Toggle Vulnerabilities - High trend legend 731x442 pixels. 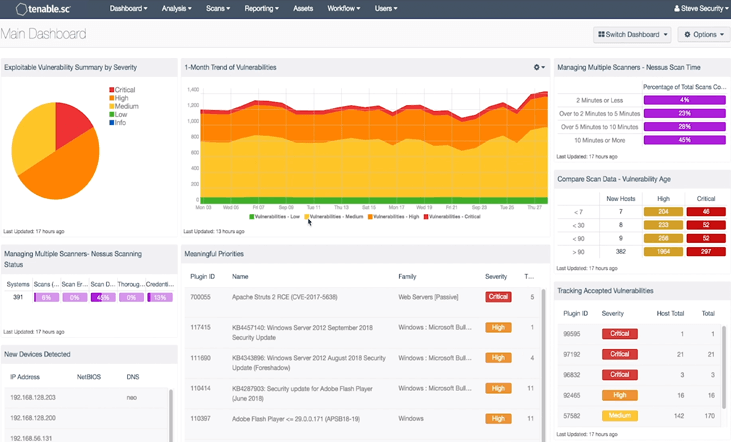pyautogui.click(x=393, y=216)
